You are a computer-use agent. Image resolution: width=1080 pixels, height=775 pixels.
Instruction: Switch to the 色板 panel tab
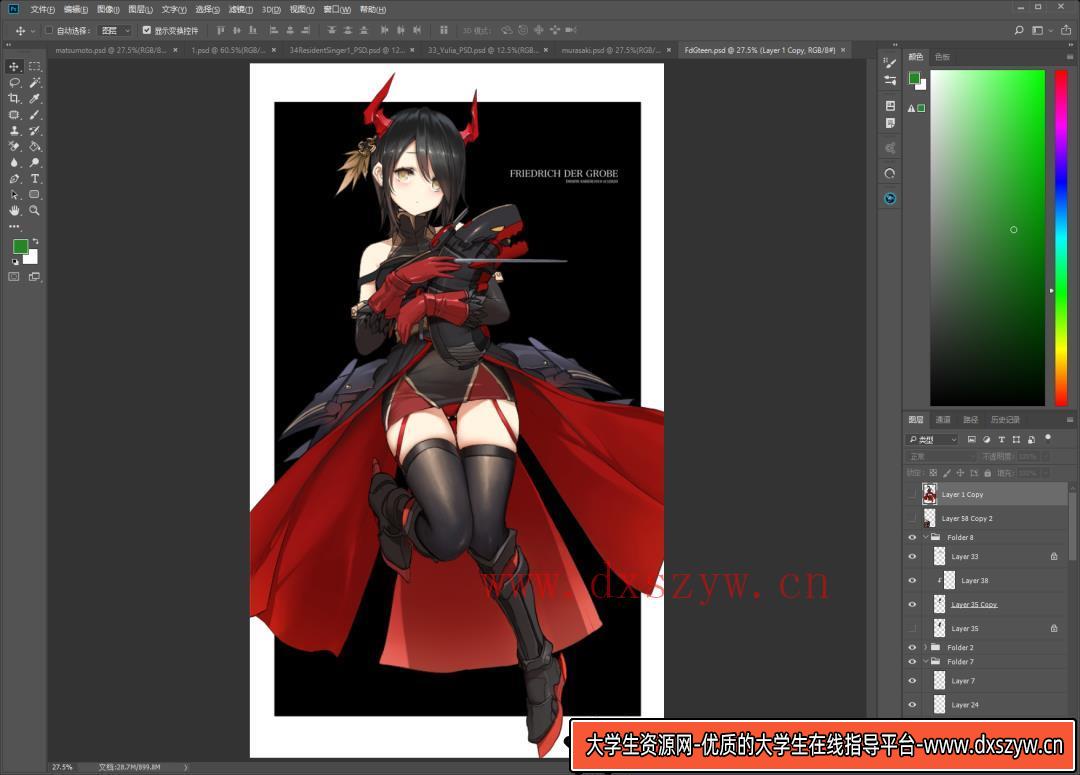tap(942, 57)
